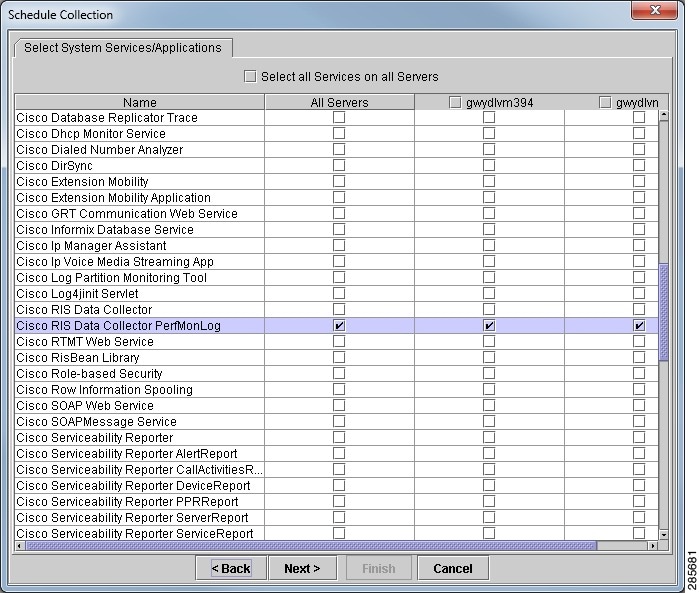Select the Cisco Log4jinit Servlet row name

77,294
